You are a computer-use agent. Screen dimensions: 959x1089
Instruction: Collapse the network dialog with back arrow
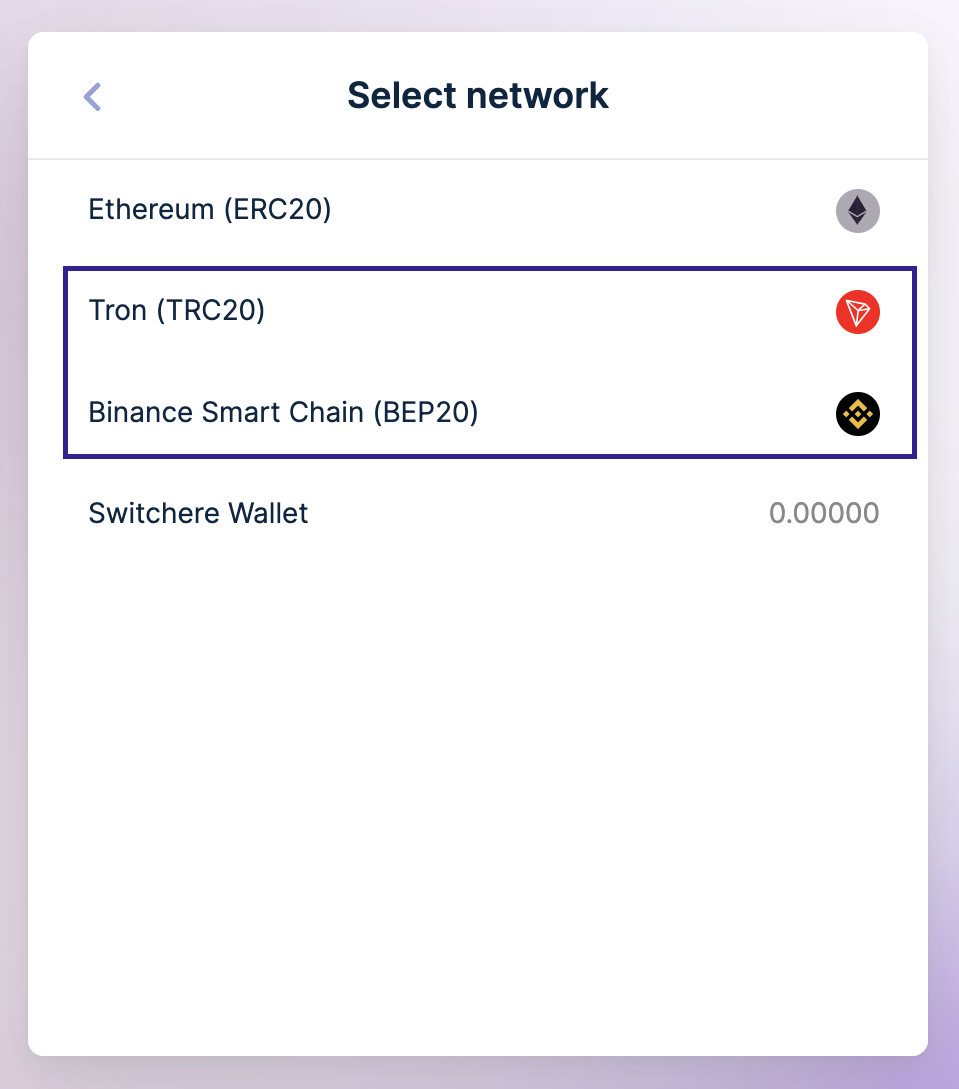point(91,96)
